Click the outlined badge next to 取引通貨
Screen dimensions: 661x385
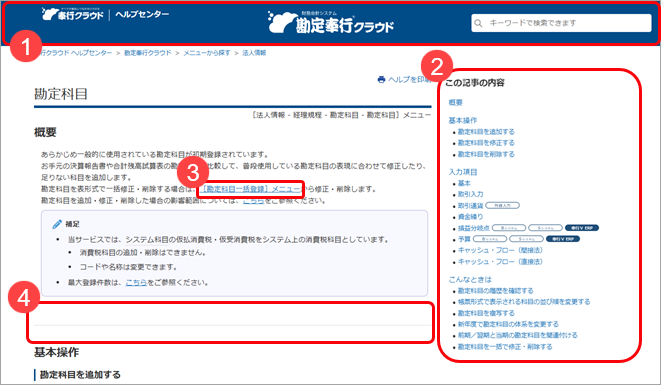coord(502,205)
